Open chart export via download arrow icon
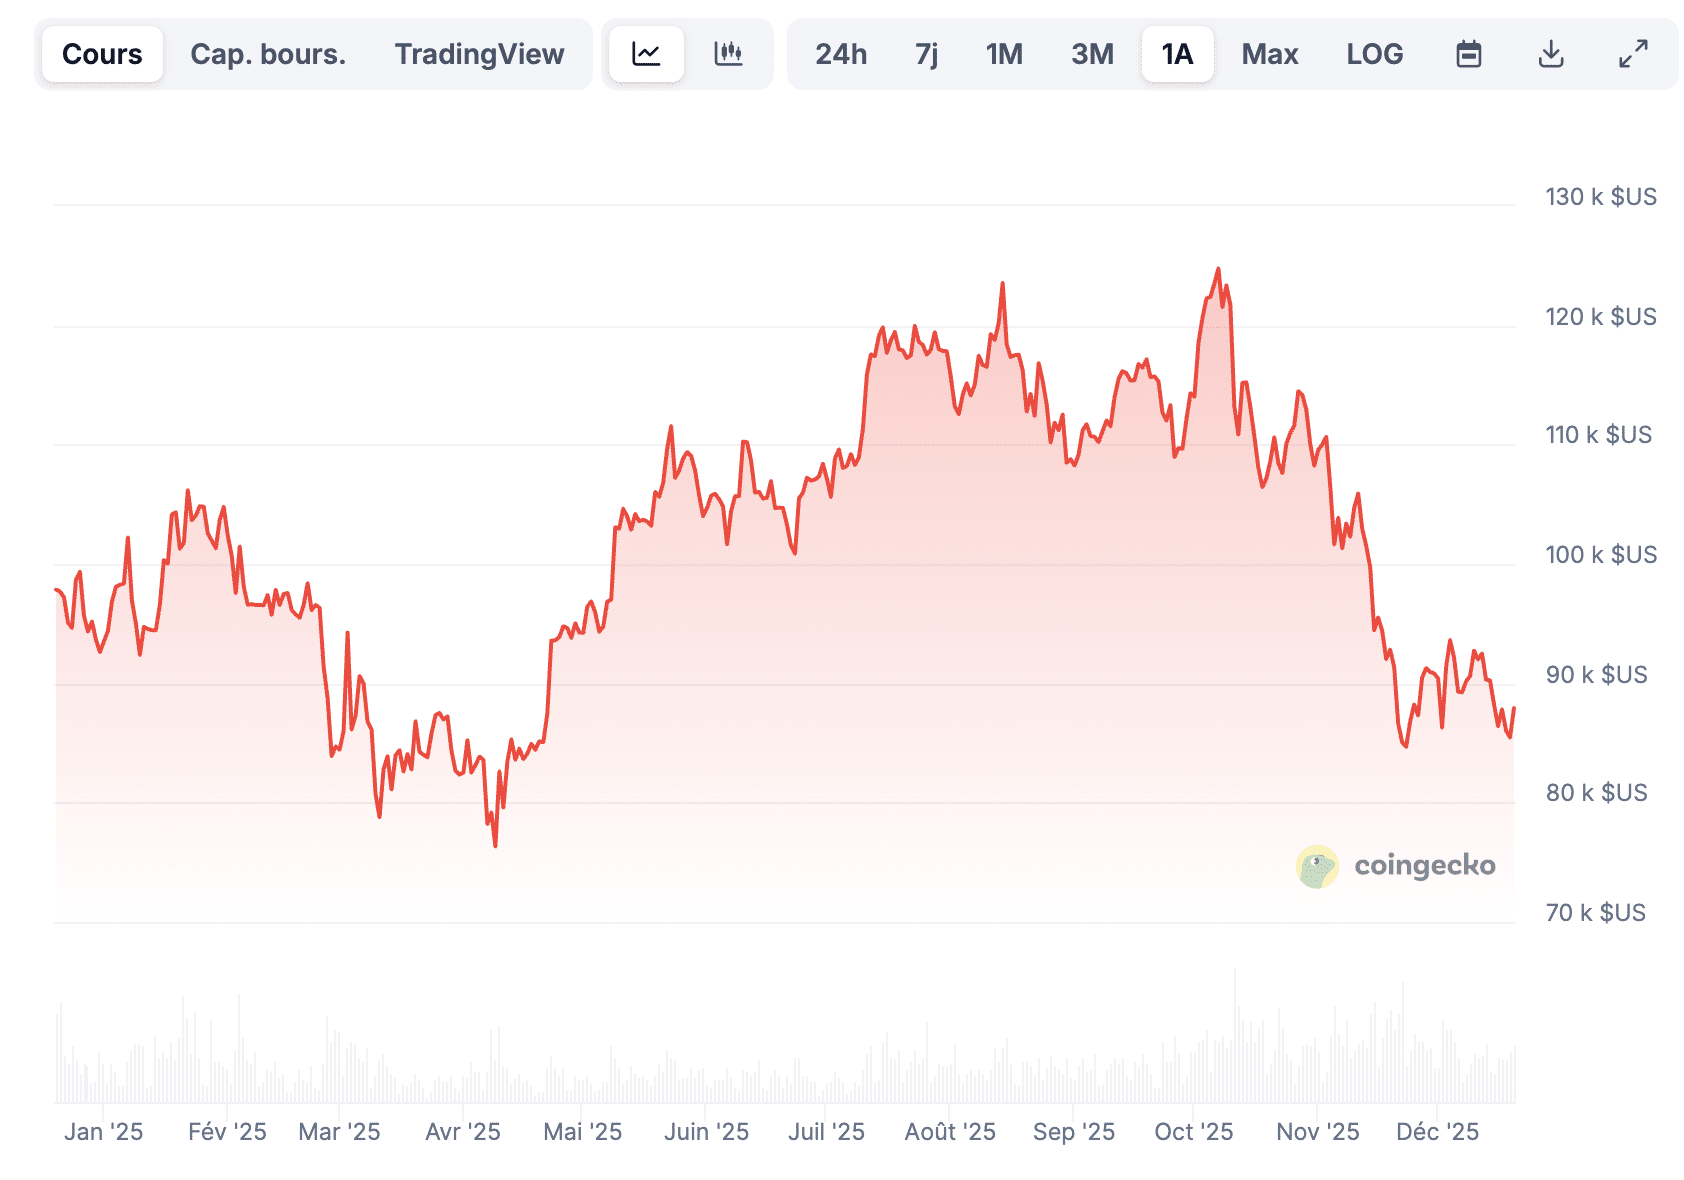The height and width of the screenshot is (1180, 1684). 1550,54
